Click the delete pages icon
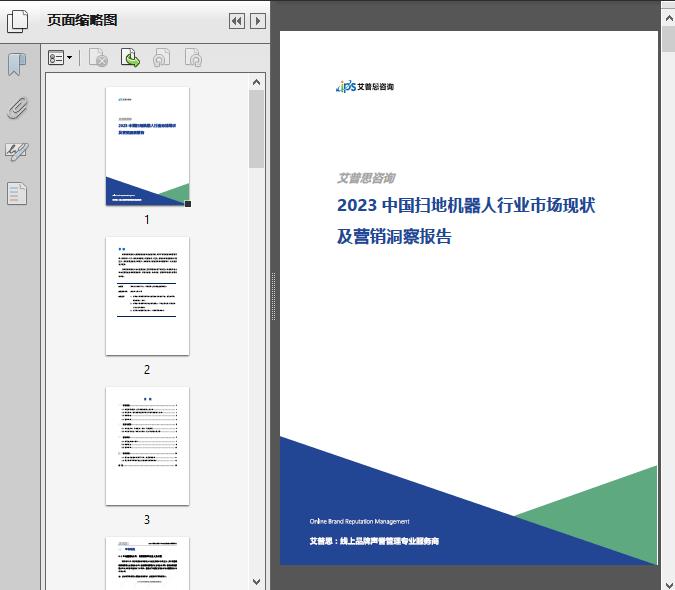 coord(98,58)
